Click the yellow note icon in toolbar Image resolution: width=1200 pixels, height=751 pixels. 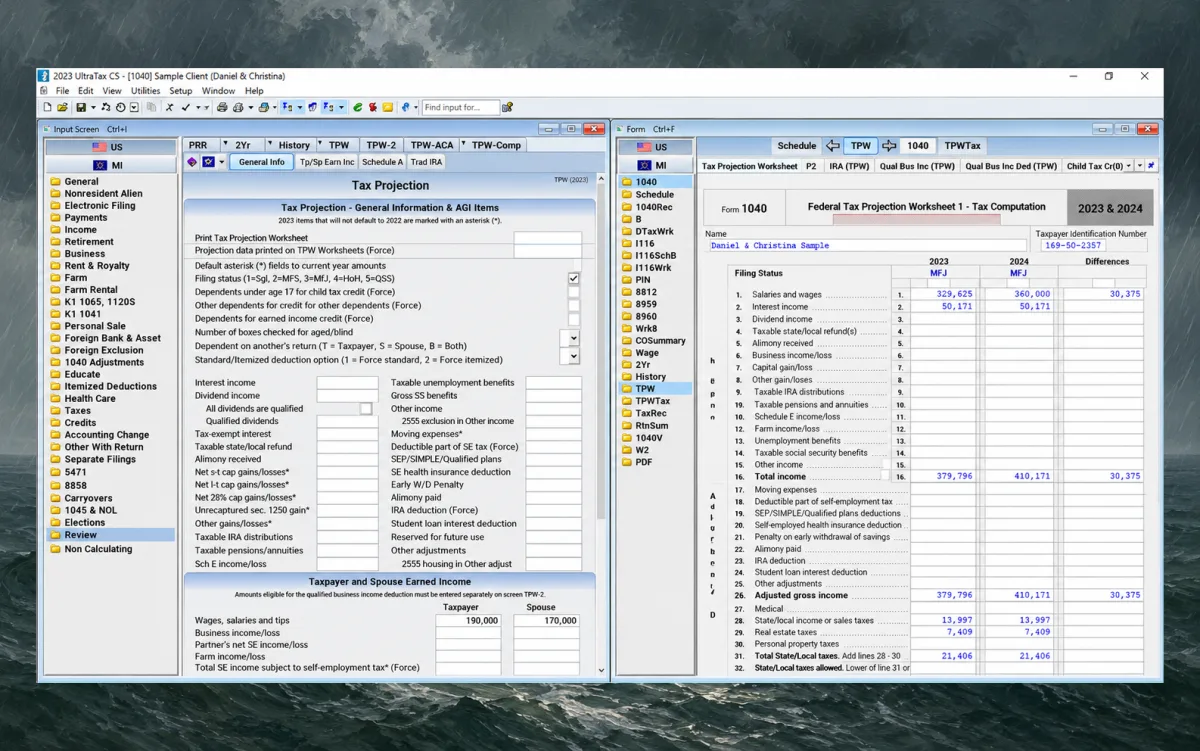coord(388,107)
